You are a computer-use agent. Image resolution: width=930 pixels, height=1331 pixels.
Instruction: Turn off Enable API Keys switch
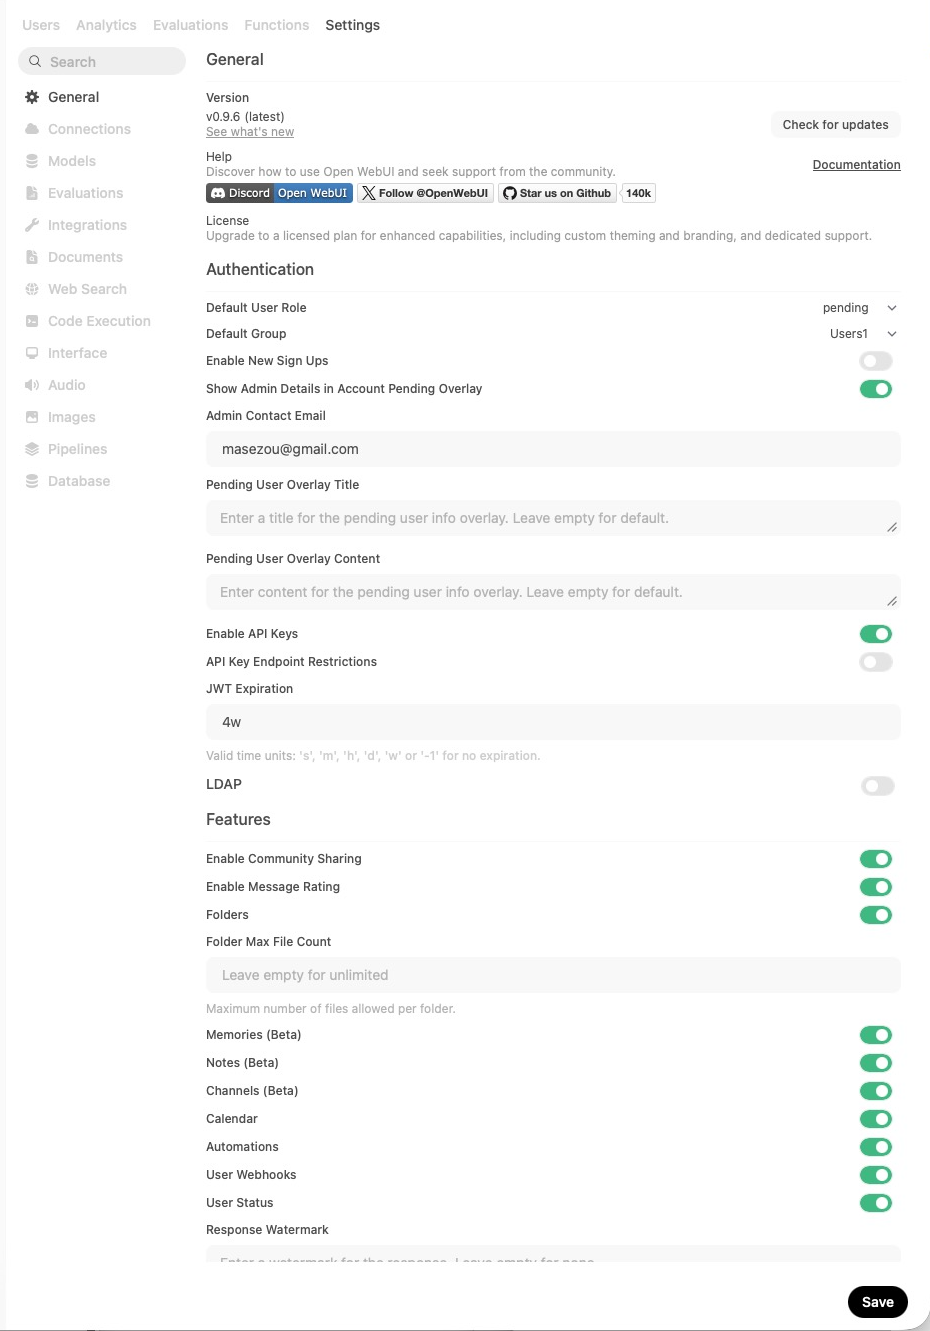[876, 634]
